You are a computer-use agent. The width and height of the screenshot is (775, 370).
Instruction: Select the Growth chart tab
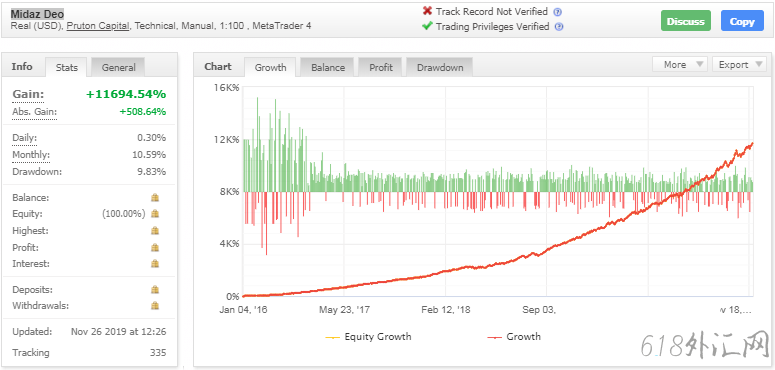270,68
